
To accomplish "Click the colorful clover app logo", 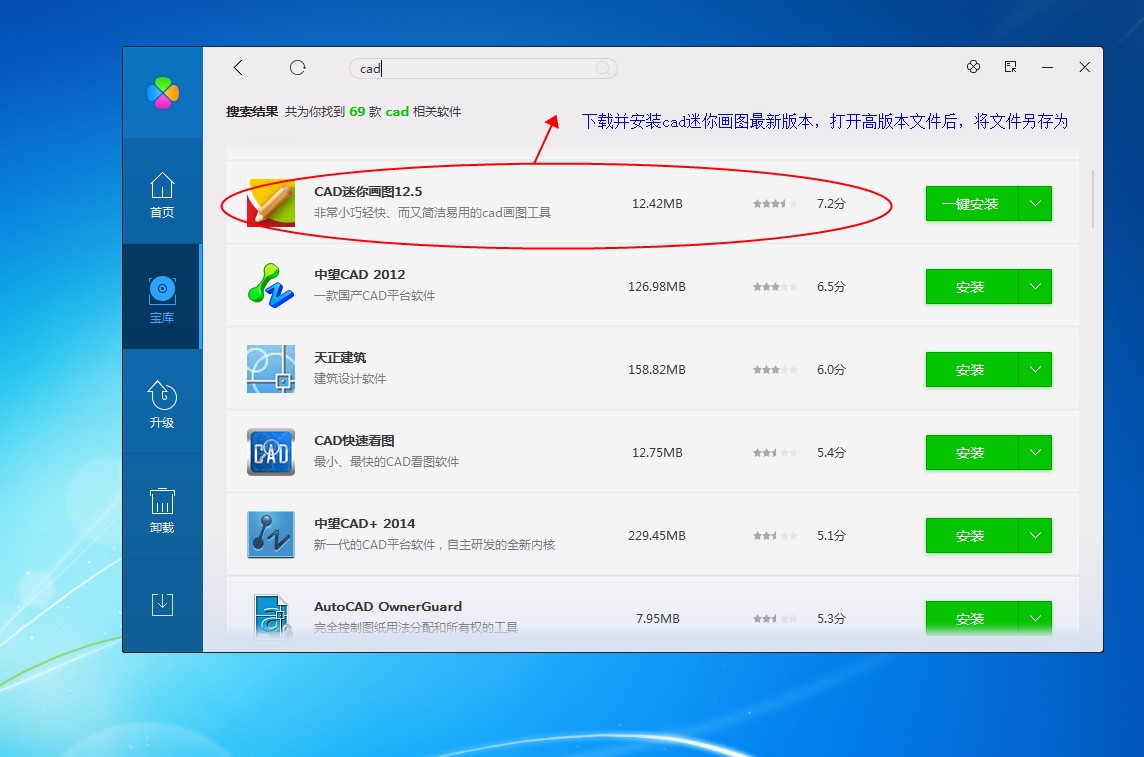I will [163, 93].
